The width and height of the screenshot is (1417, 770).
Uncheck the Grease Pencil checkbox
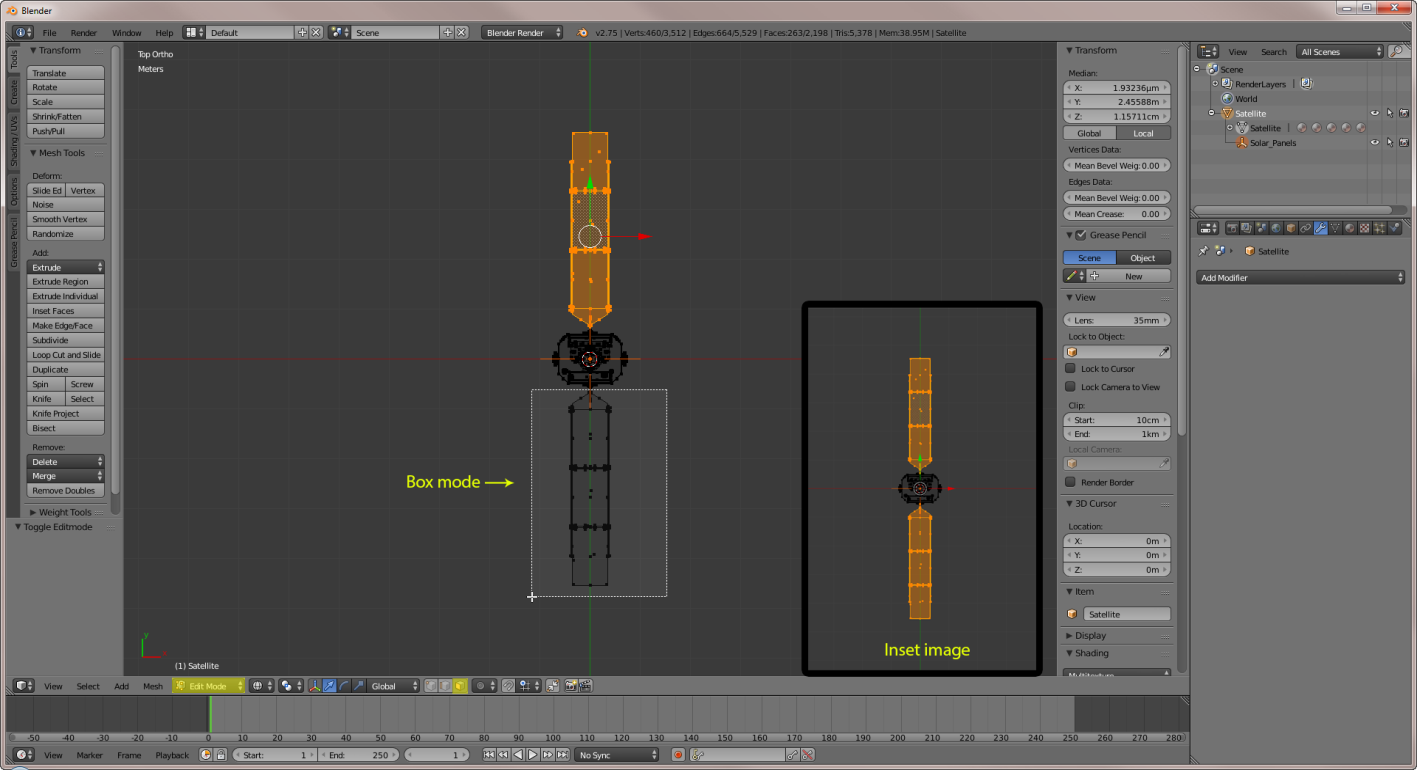1080,235
